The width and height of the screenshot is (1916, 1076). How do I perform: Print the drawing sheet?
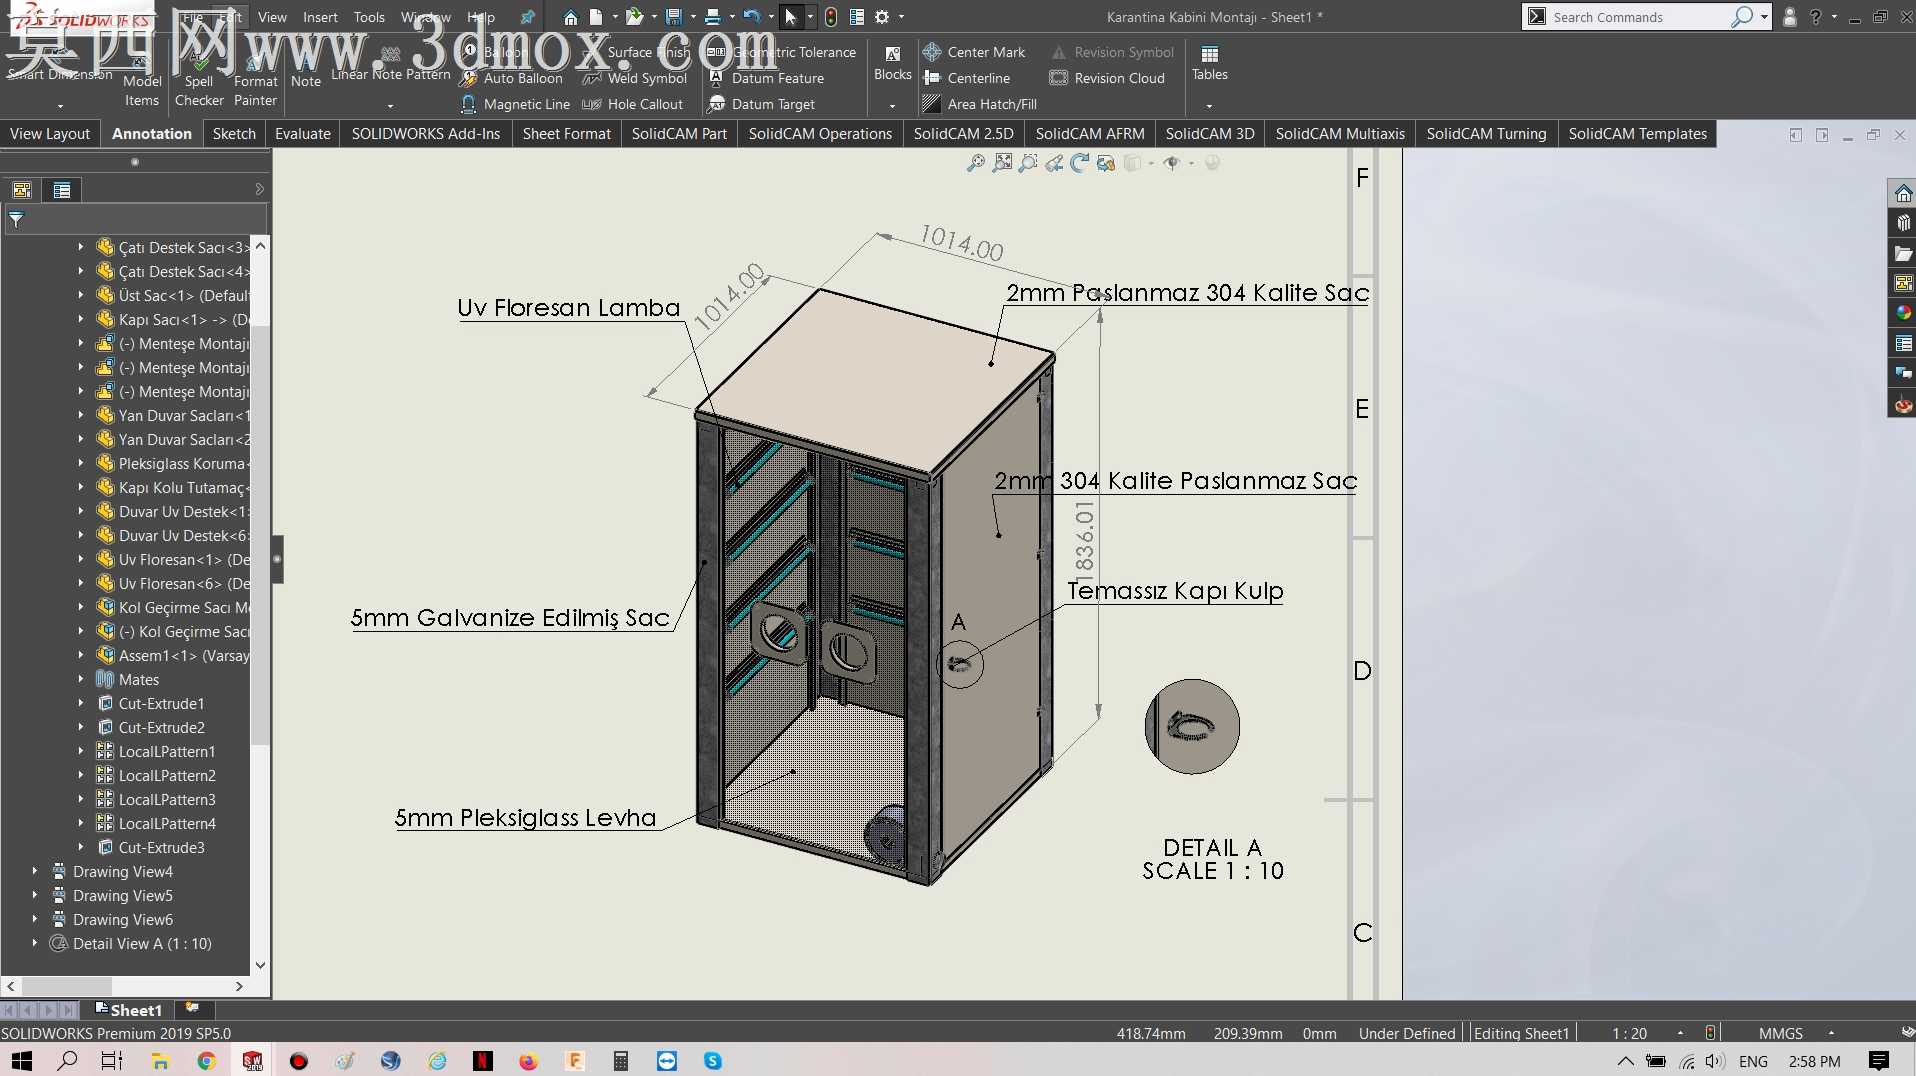(x=712, y=17)
